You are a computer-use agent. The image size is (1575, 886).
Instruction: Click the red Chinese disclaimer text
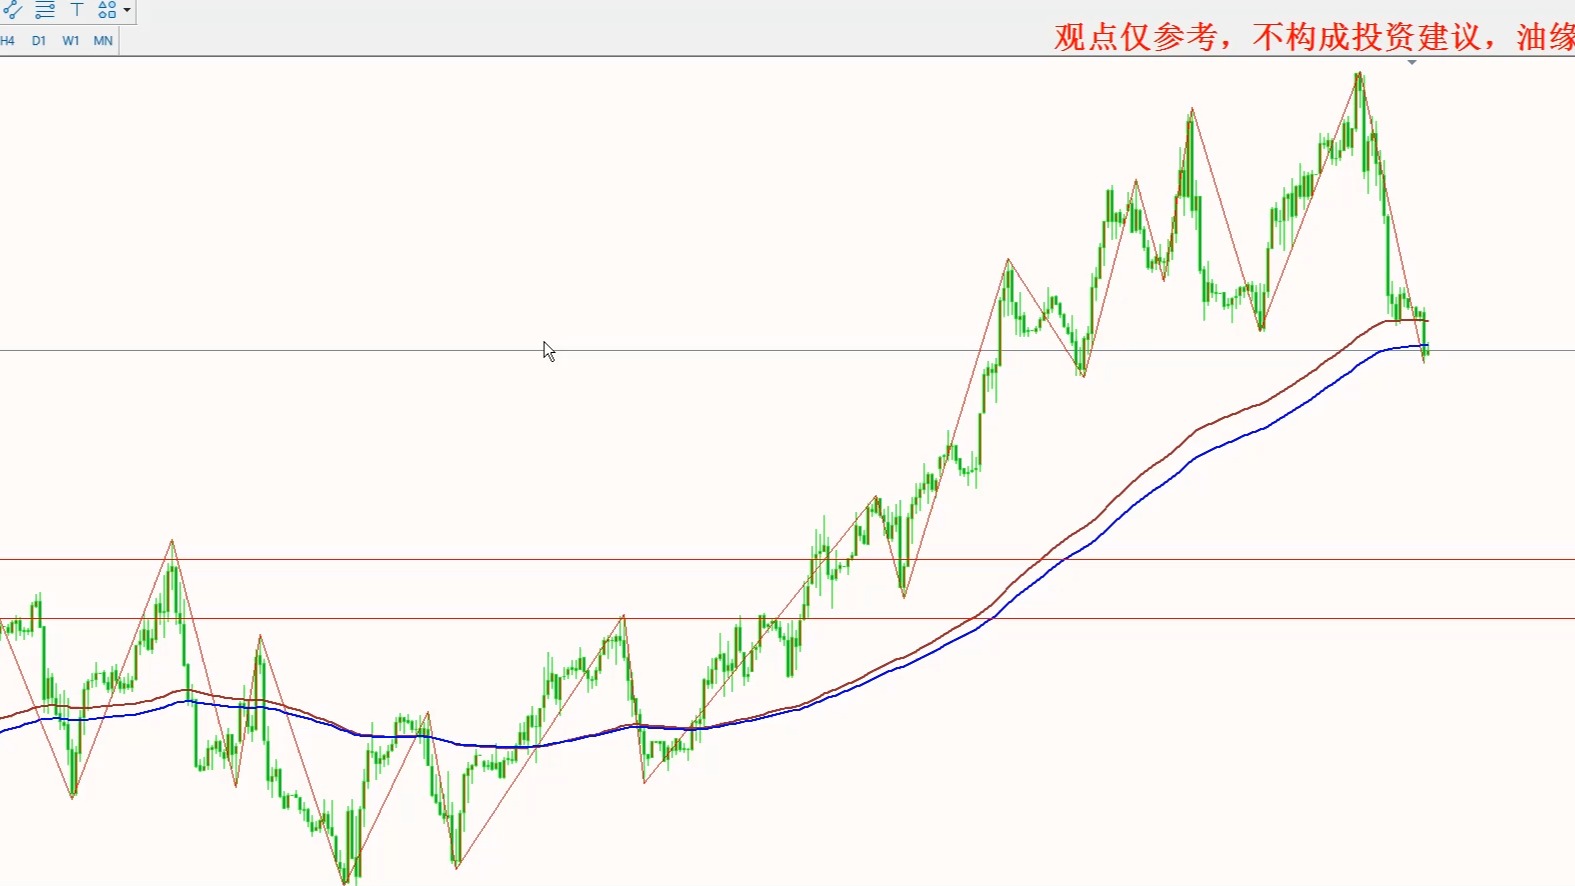point(1312,38)
